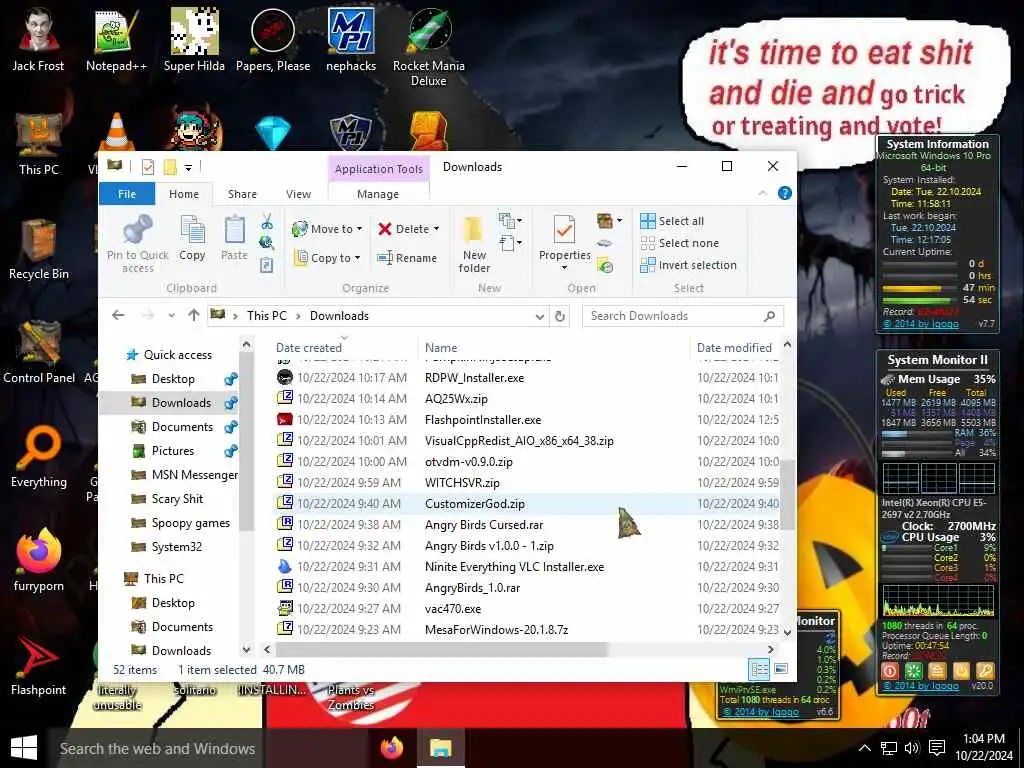Open the Papers, Please desktop icon
The width and height of the screenshot is (1024, 768).
(273, 40)
